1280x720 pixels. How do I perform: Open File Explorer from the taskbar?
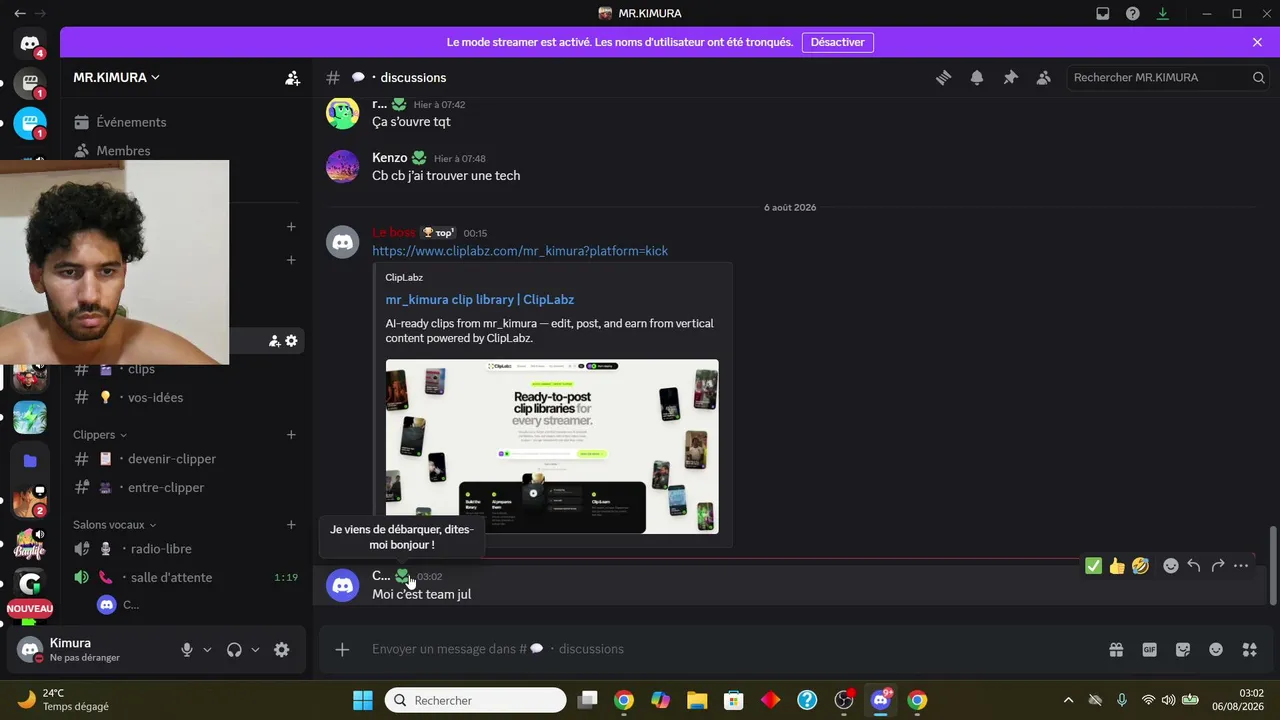click(x=697, y=700)
